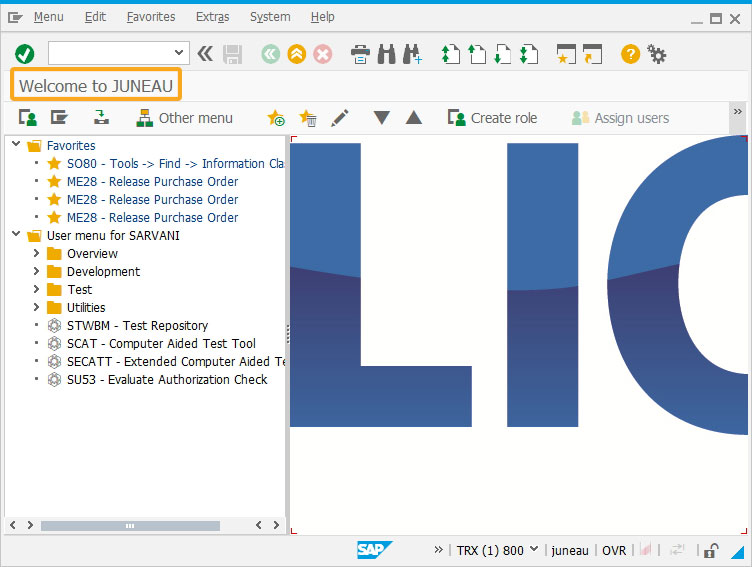Select SU53 - Evaluate Authorization Check
The image size is (752, 567).
(x=167, y=379)
